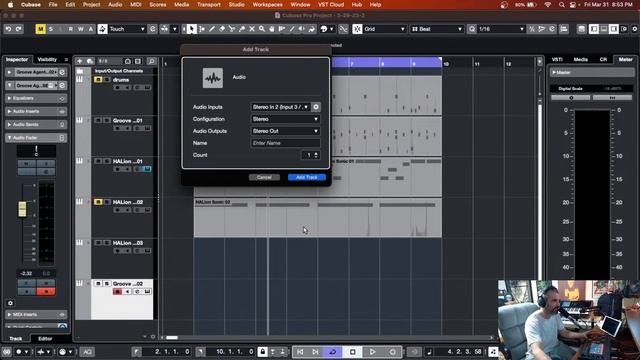Viewport: 640px width, 360px height.
Task: Unmute the HALion ...02 track
Action: coord(98,202)
